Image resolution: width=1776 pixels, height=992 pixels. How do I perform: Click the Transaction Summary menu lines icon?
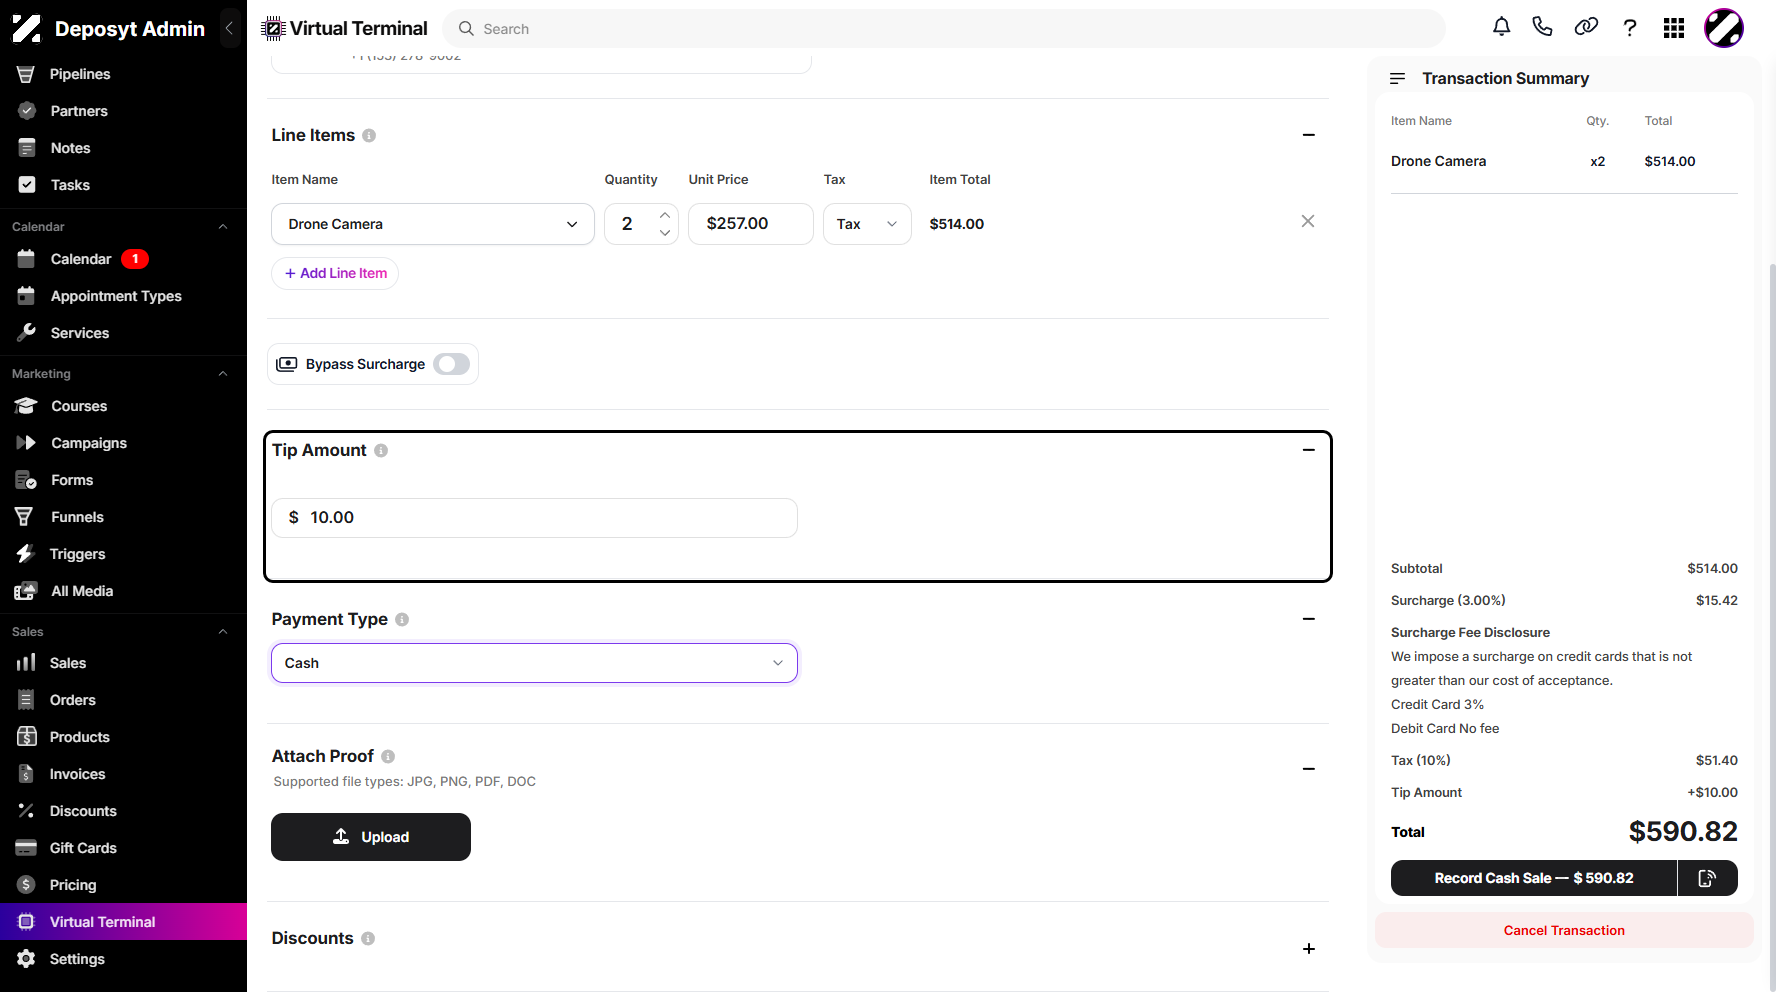coord(1397,78)
